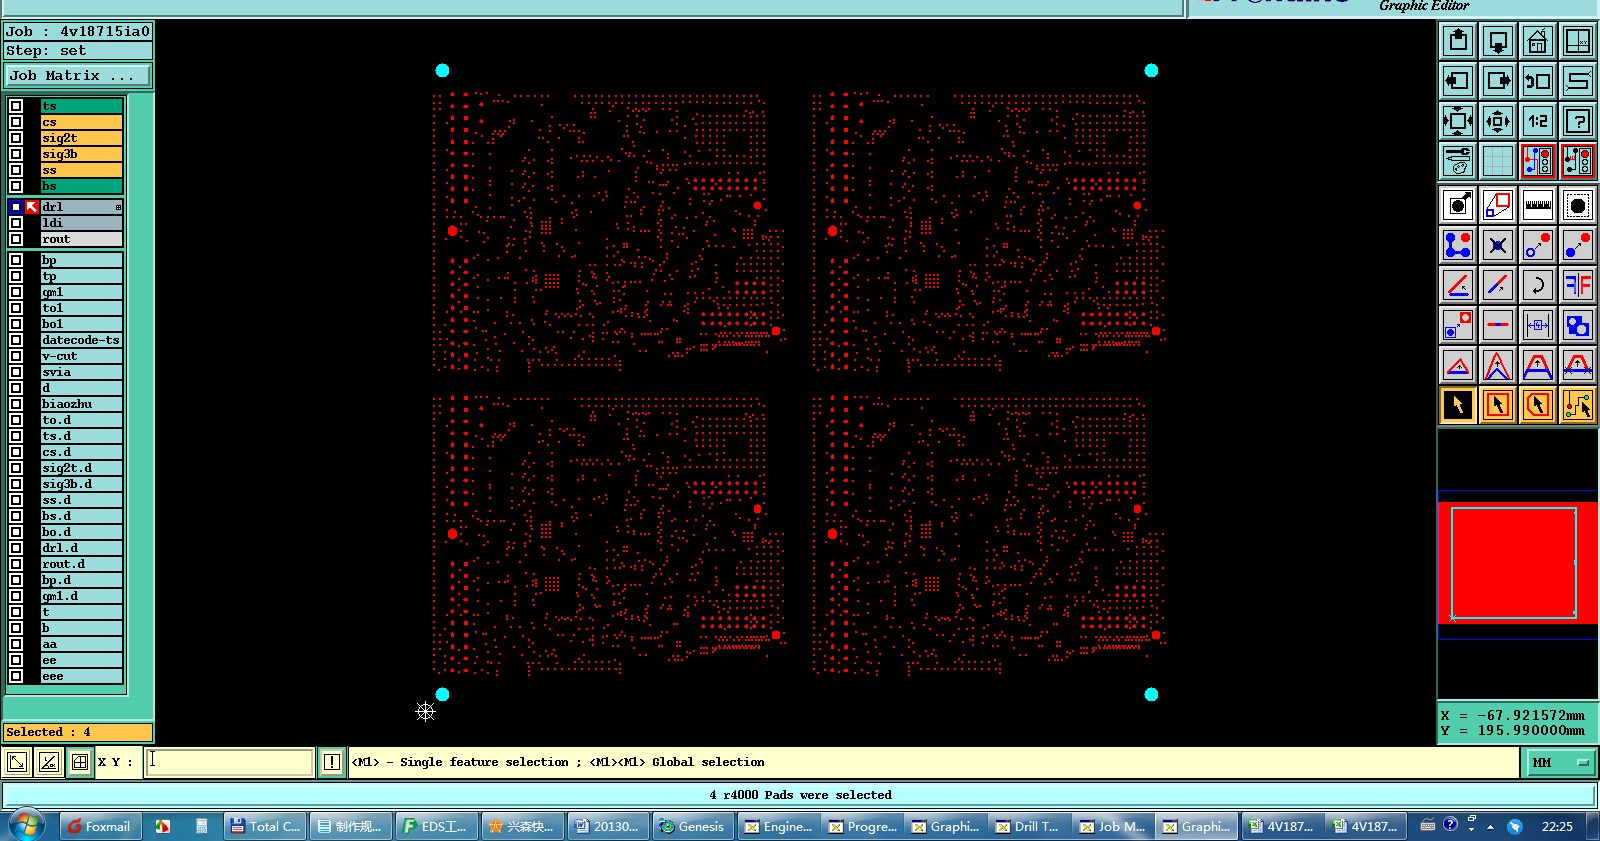Viewport: 1600px width, 841px height.
Task: Click the pan down arrow icon
Action: 1498,41
